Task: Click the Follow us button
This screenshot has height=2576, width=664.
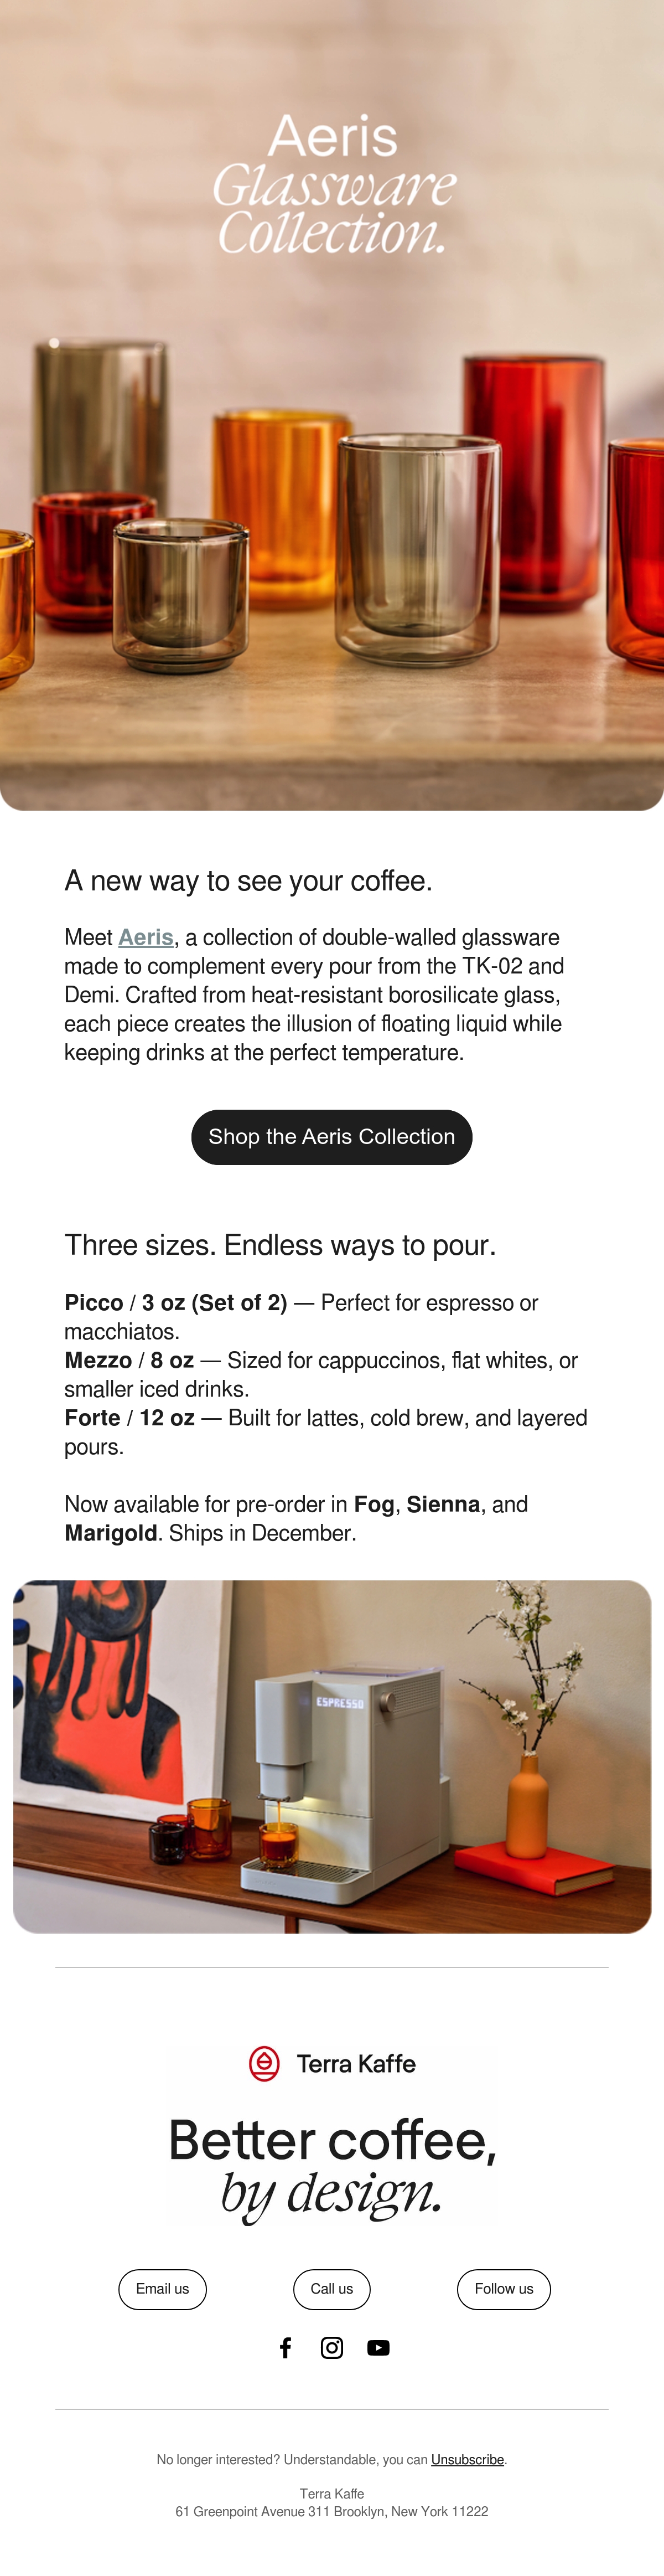Action: coord(504,2289)
